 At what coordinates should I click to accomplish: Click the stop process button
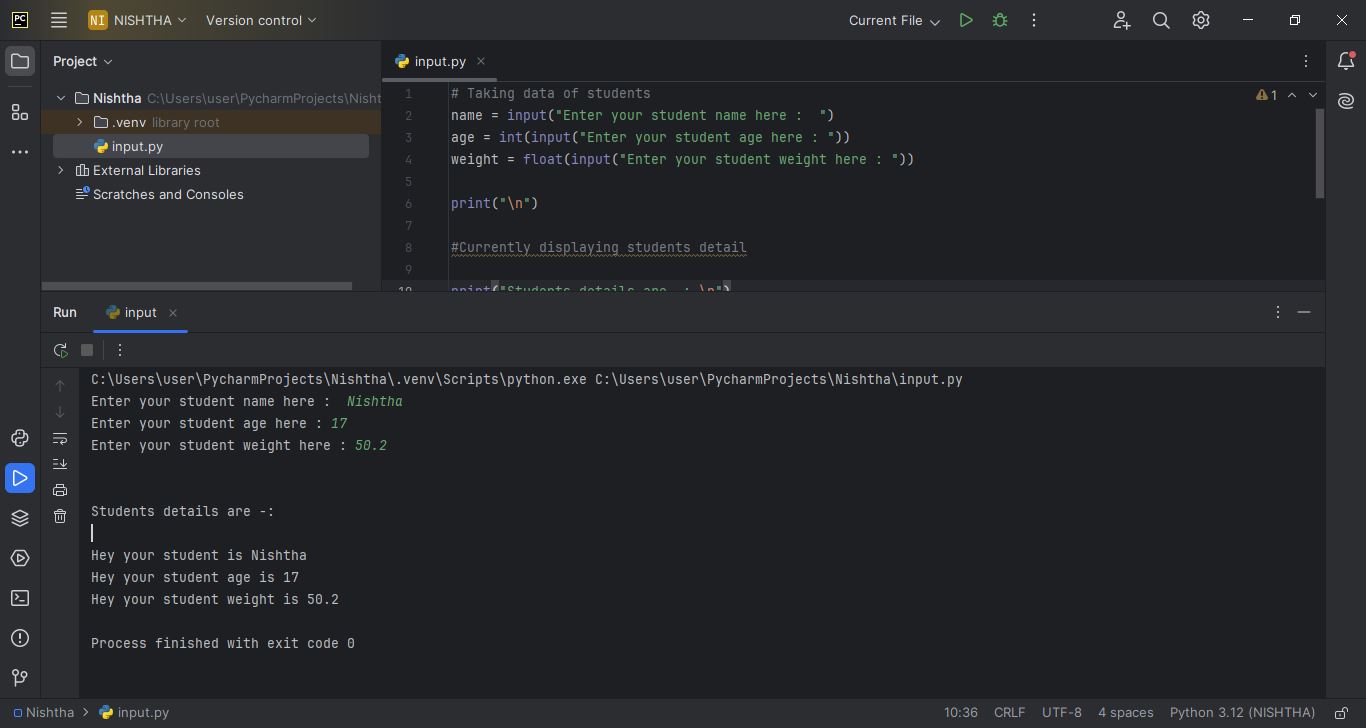pos(87,350)
